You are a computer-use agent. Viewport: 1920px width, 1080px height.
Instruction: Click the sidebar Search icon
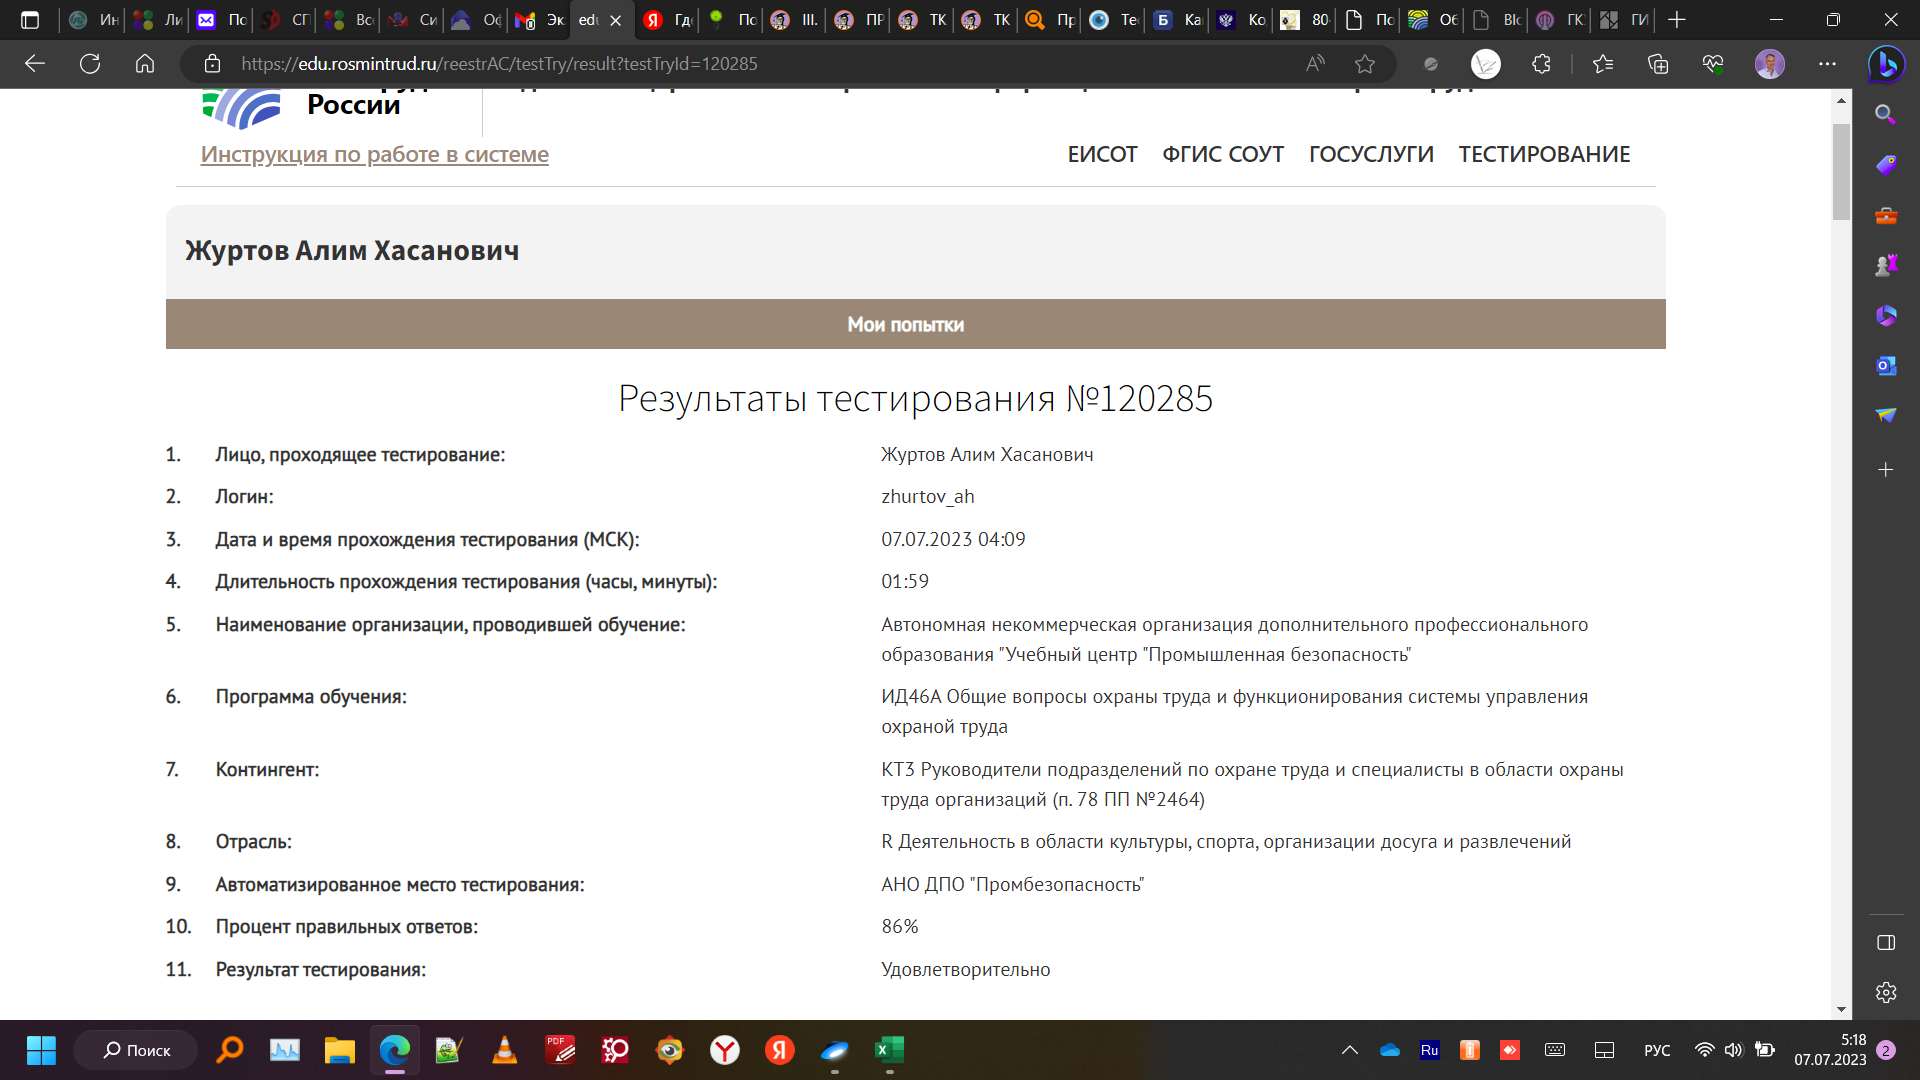[1886, 114]
